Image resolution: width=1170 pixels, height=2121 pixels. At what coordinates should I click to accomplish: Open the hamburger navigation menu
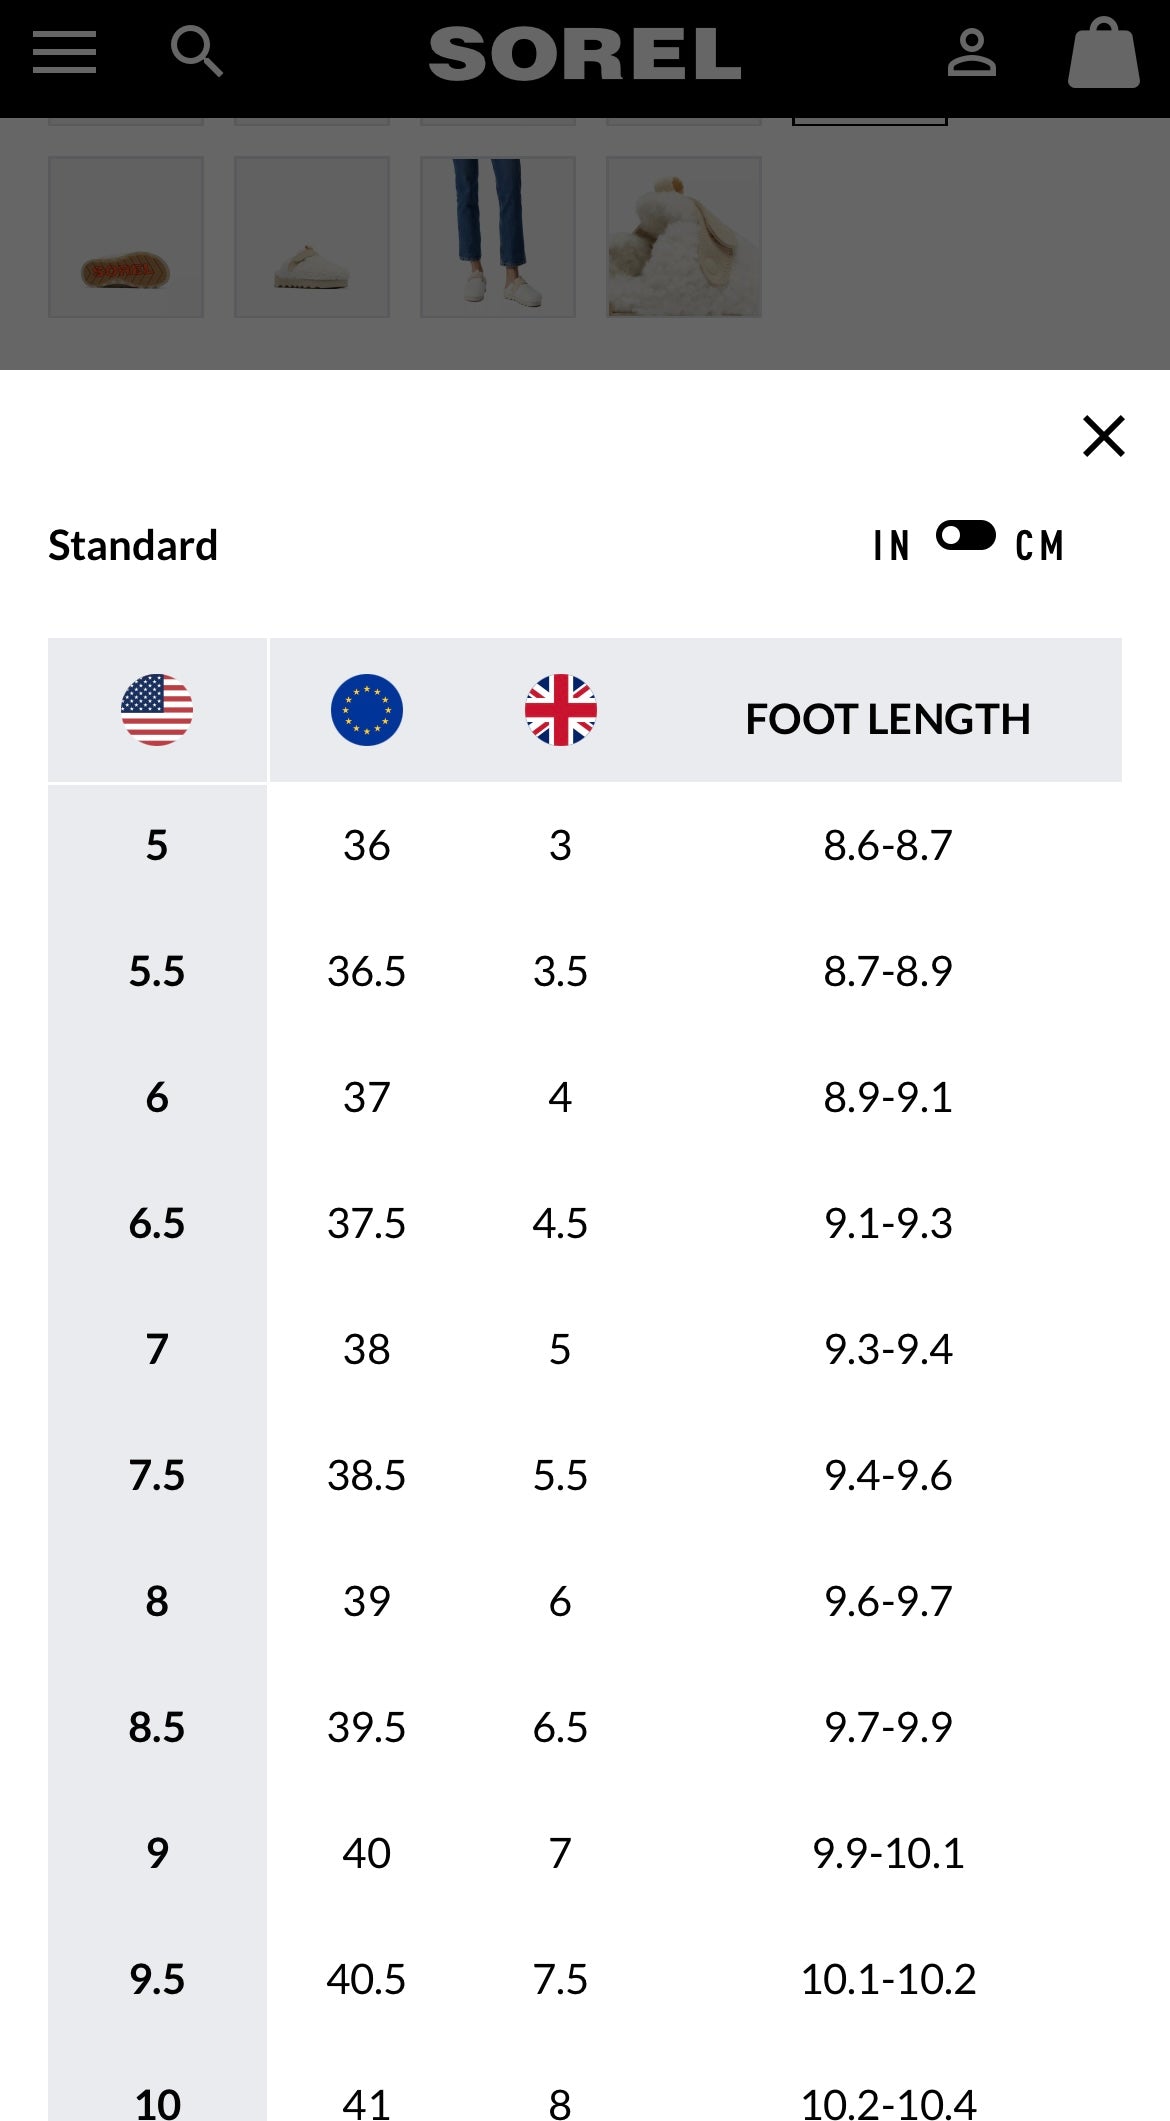64,52
